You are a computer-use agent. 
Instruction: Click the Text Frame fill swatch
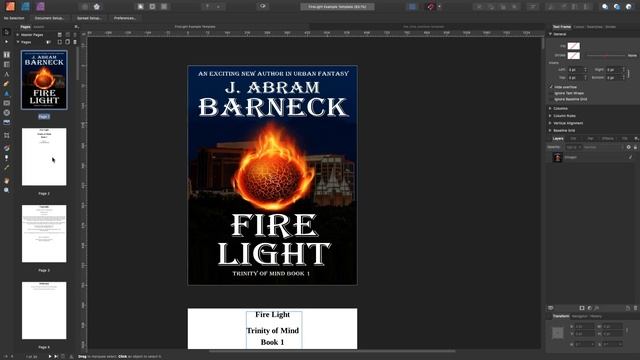[x=573, y=46]
